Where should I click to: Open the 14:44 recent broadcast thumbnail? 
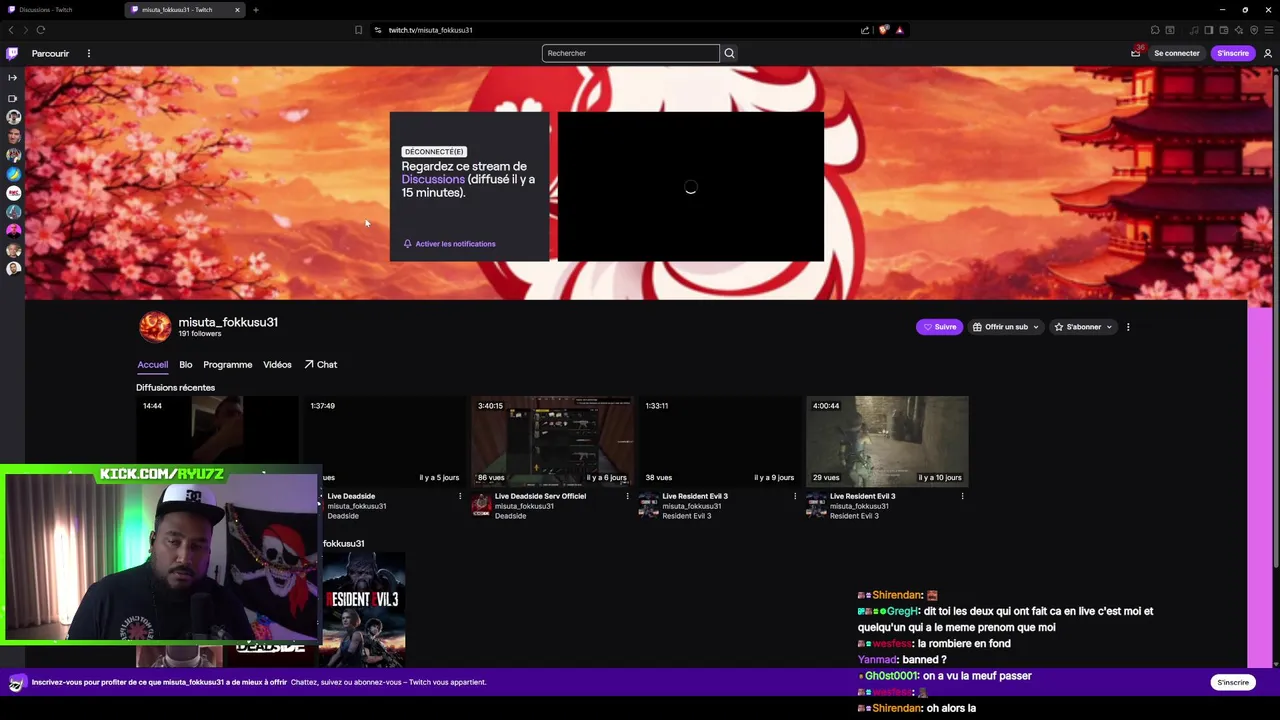(x=217, y=431)
